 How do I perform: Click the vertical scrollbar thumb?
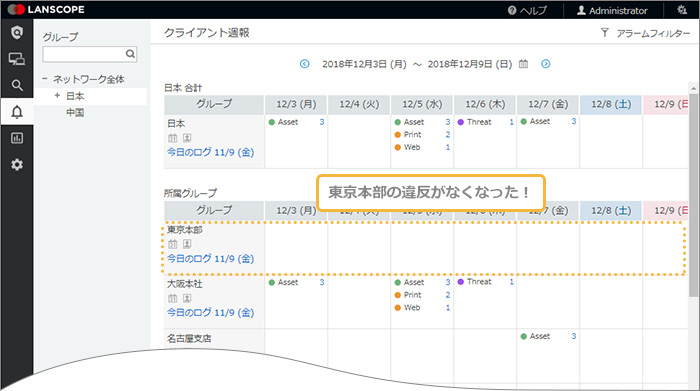coord(693,195)
